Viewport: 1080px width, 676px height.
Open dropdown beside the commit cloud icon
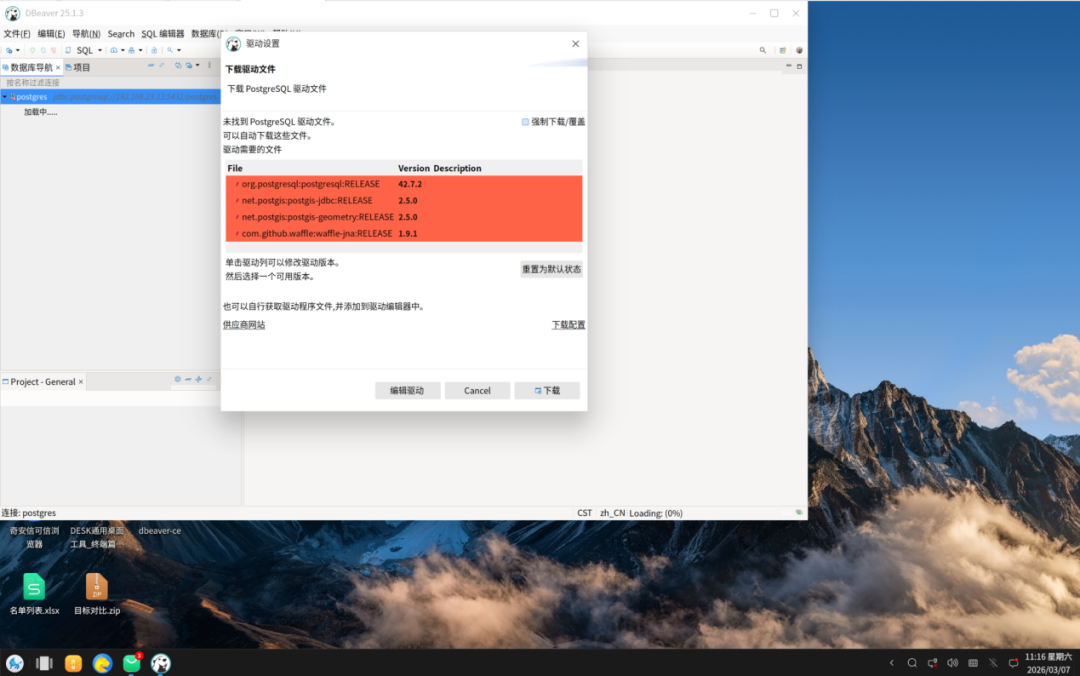(x=123, y=50)
